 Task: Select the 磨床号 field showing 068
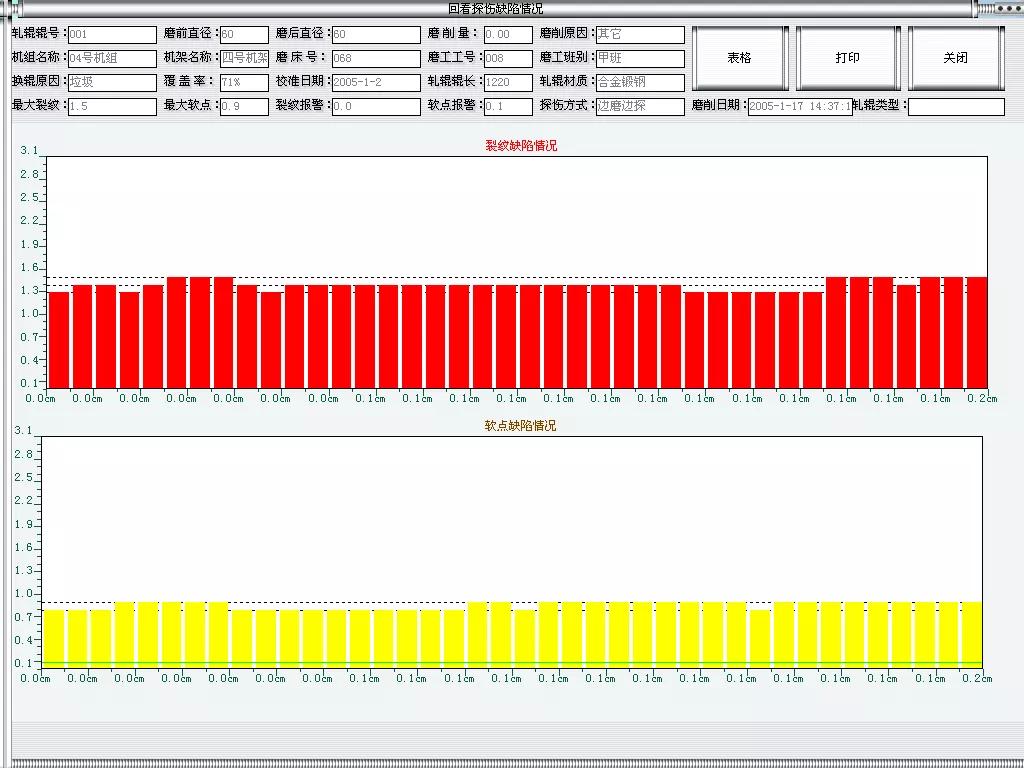pyautogui.click(x=376, y=59)
